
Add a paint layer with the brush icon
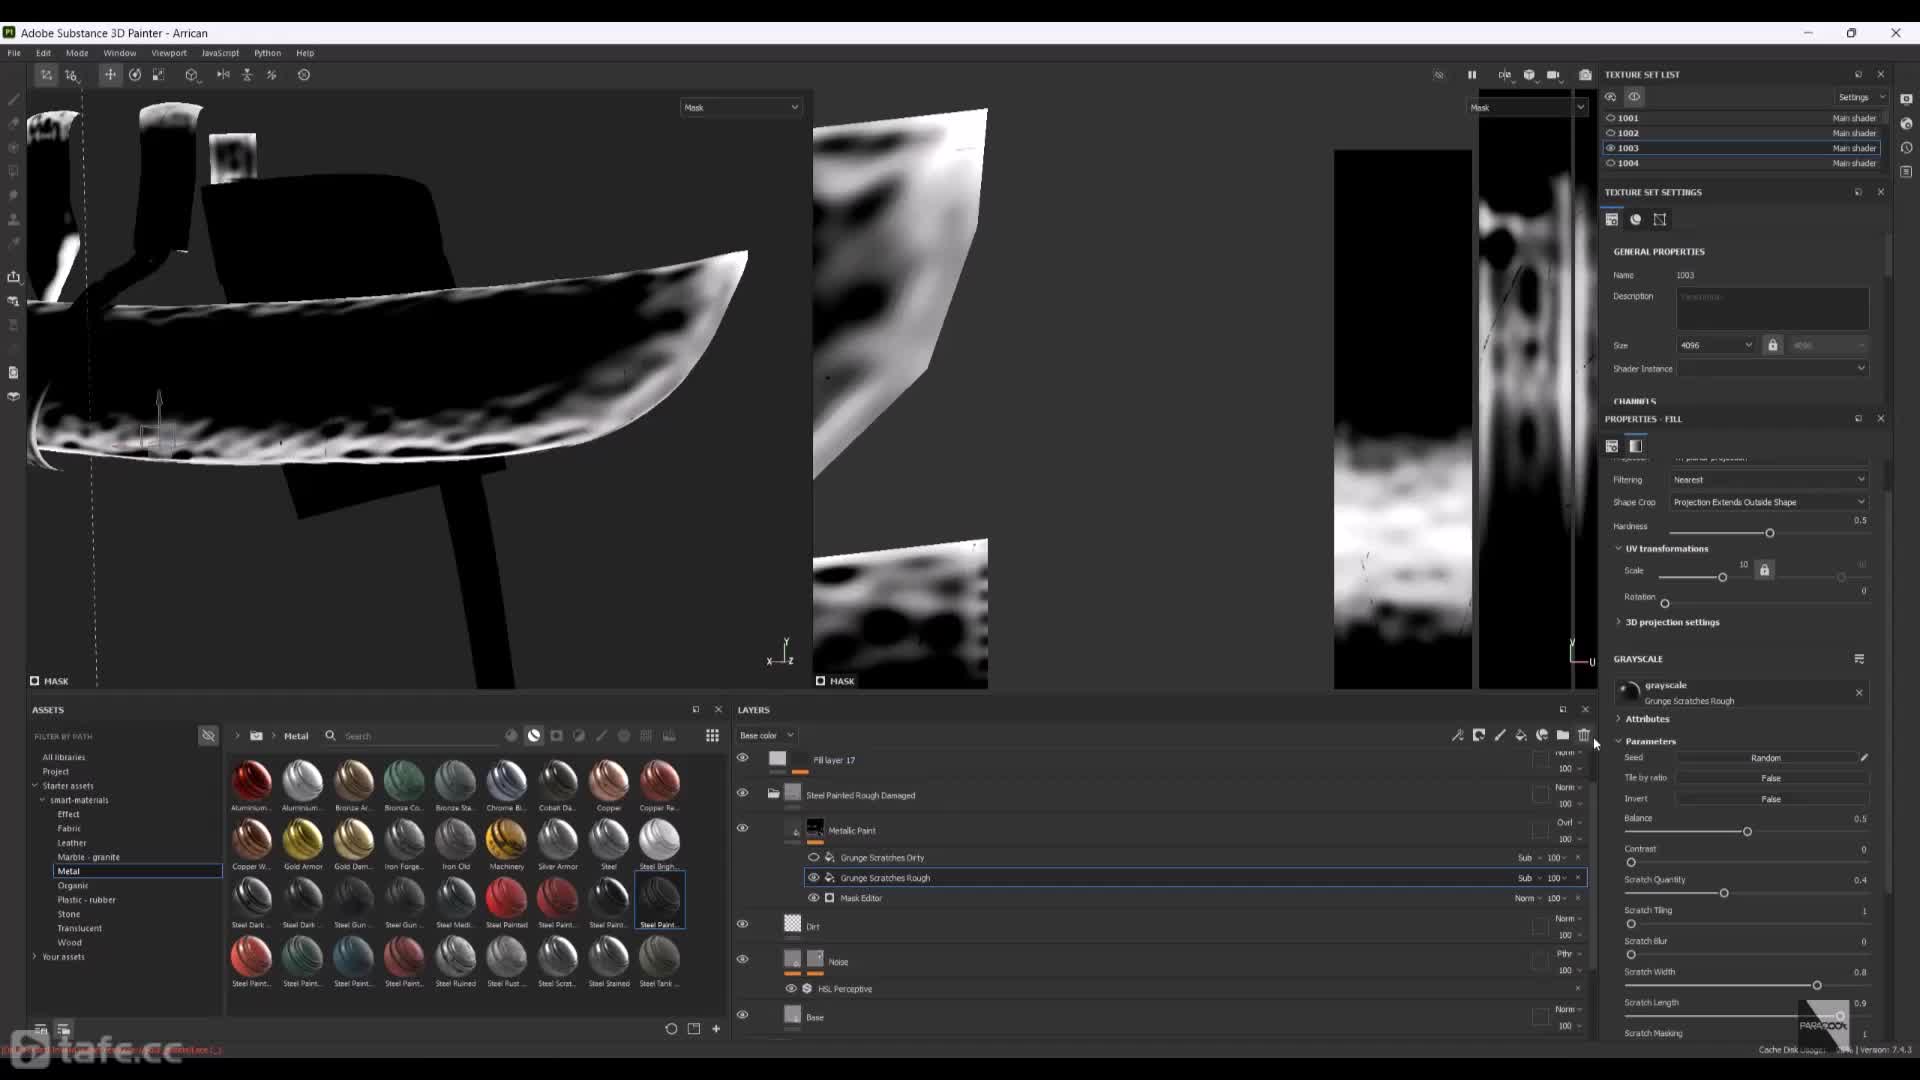(1500, 735)
